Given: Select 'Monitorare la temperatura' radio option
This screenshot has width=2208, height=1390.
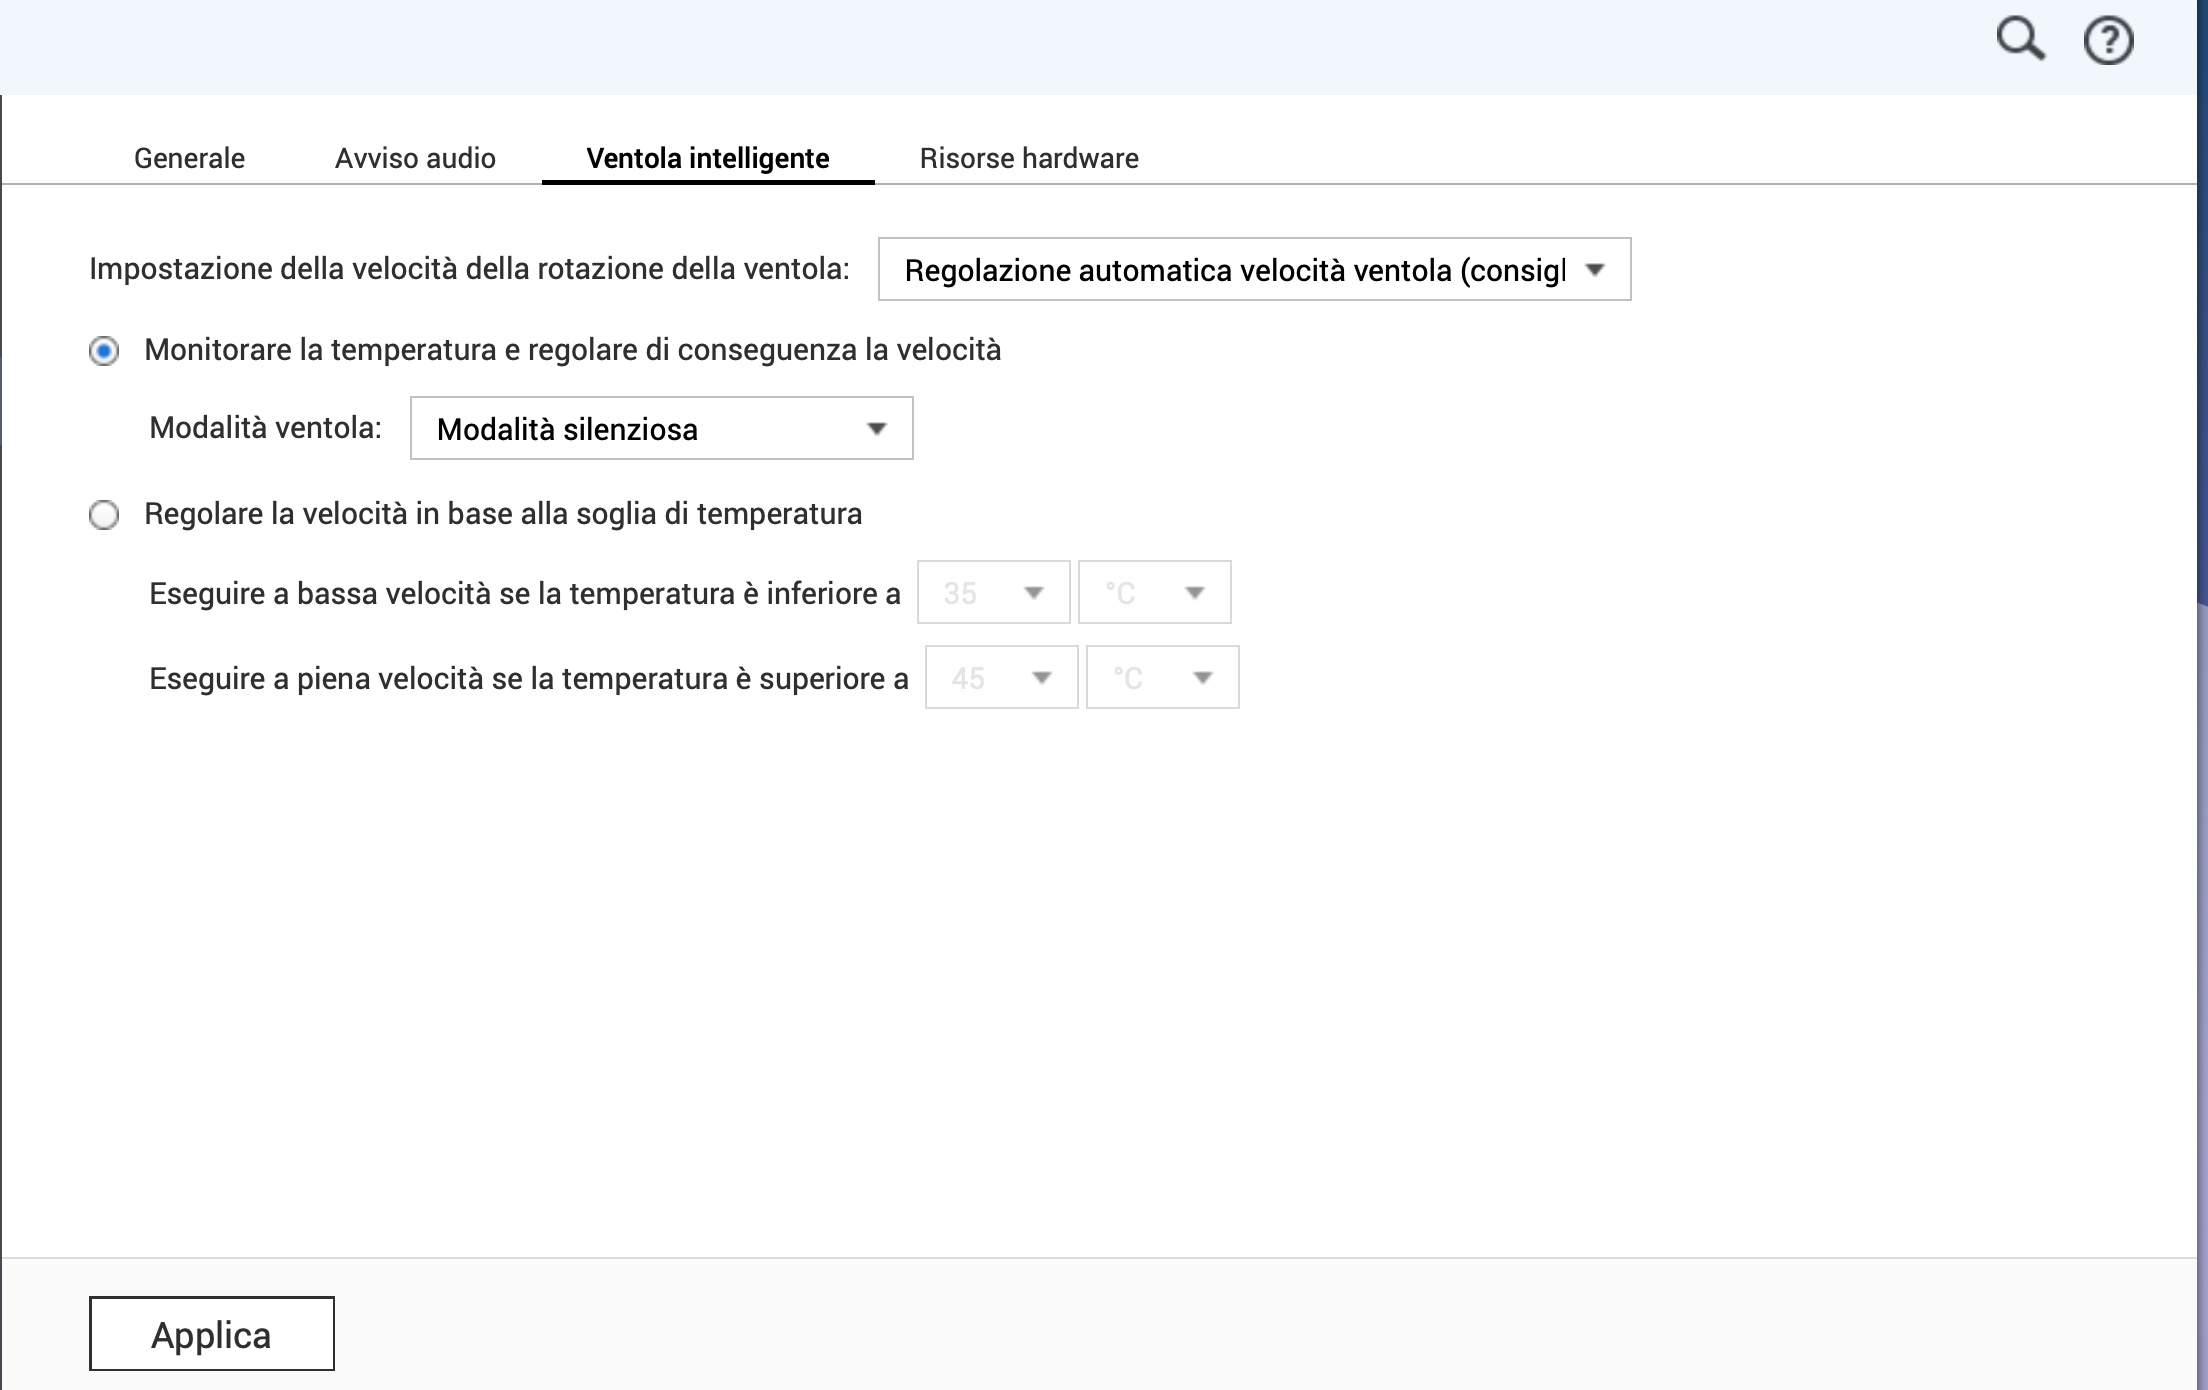Looking at the screenshot, I should coord(104,351).
